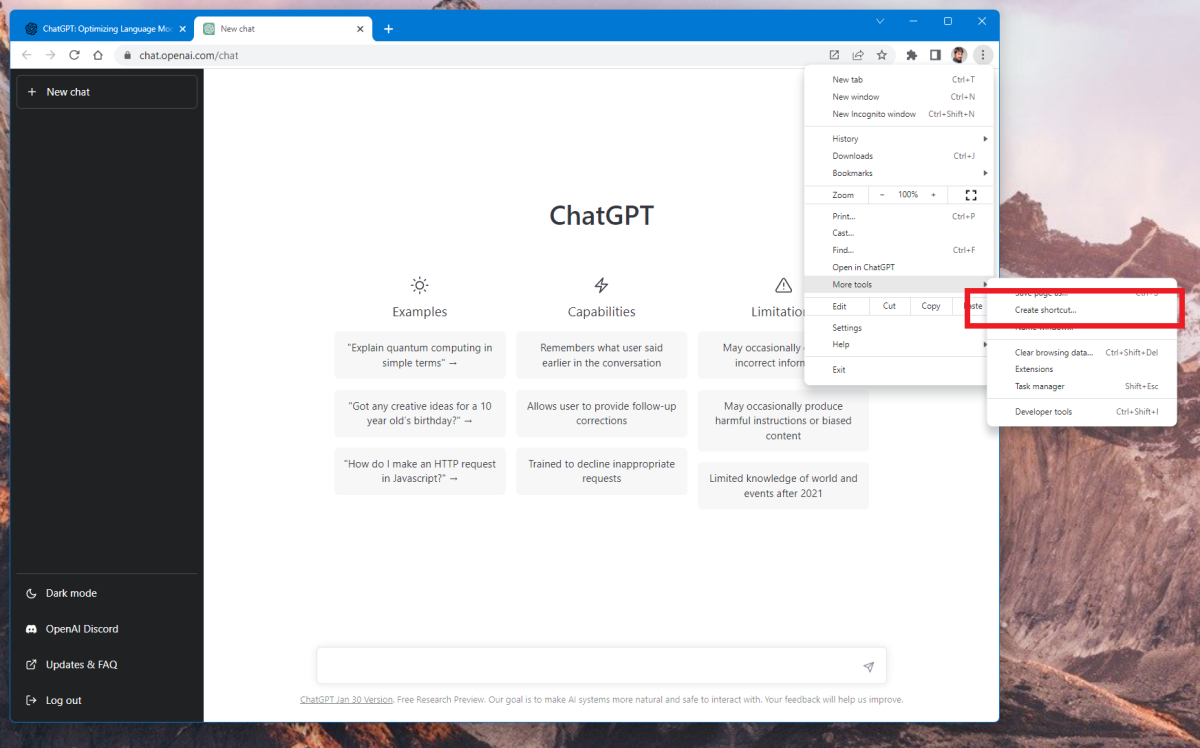Close the New chat tab
This screenshot has width=1200, height=748.
point(361,29)
